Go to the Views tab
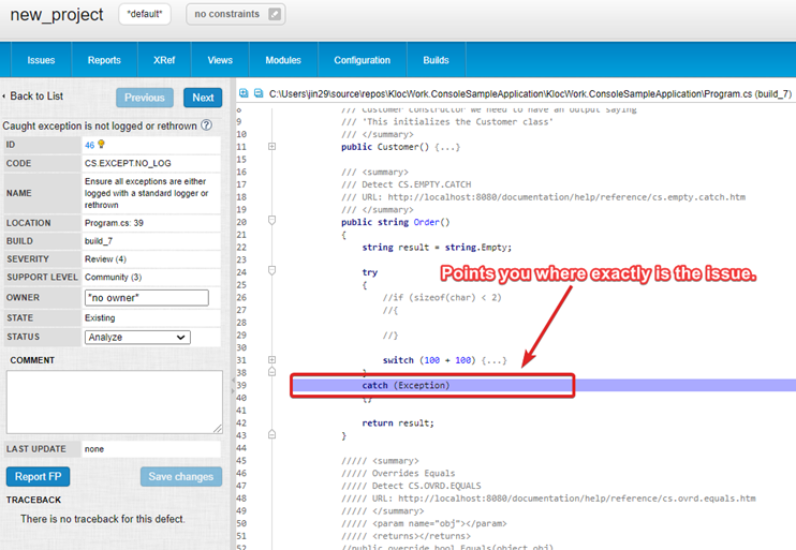This screenshot has height=550, width=796. (x=220, y=60)
